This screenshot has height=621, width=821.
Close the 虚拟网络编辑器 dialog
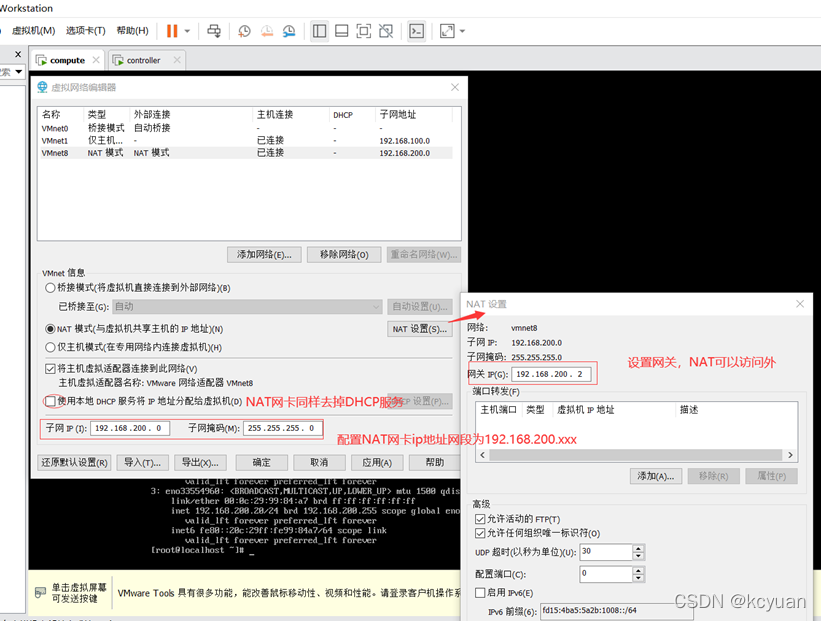(x=454, y=87)
